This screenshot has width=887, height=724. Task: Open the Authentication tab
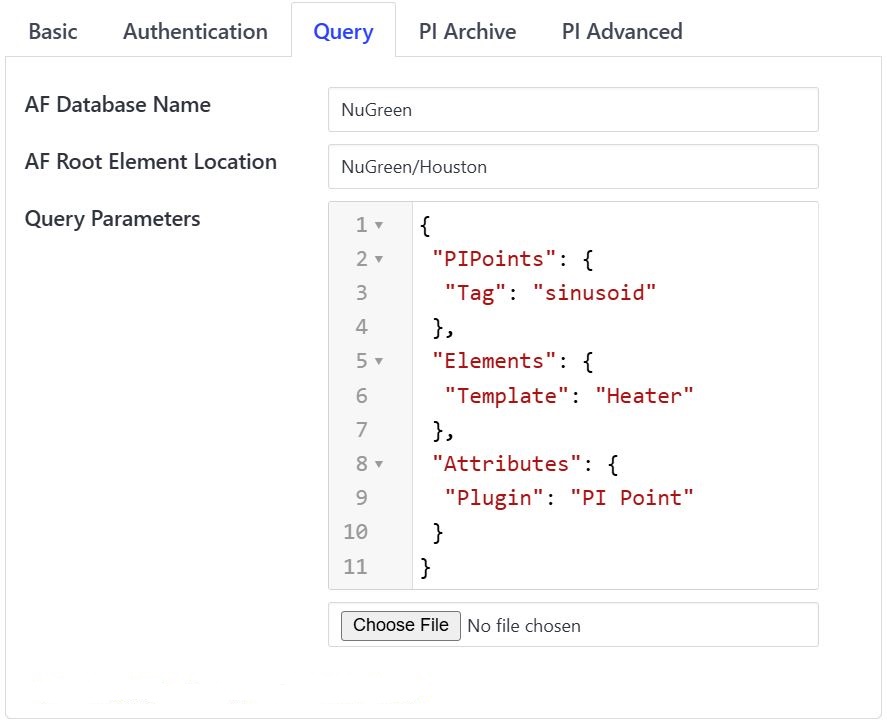(195, 31)
